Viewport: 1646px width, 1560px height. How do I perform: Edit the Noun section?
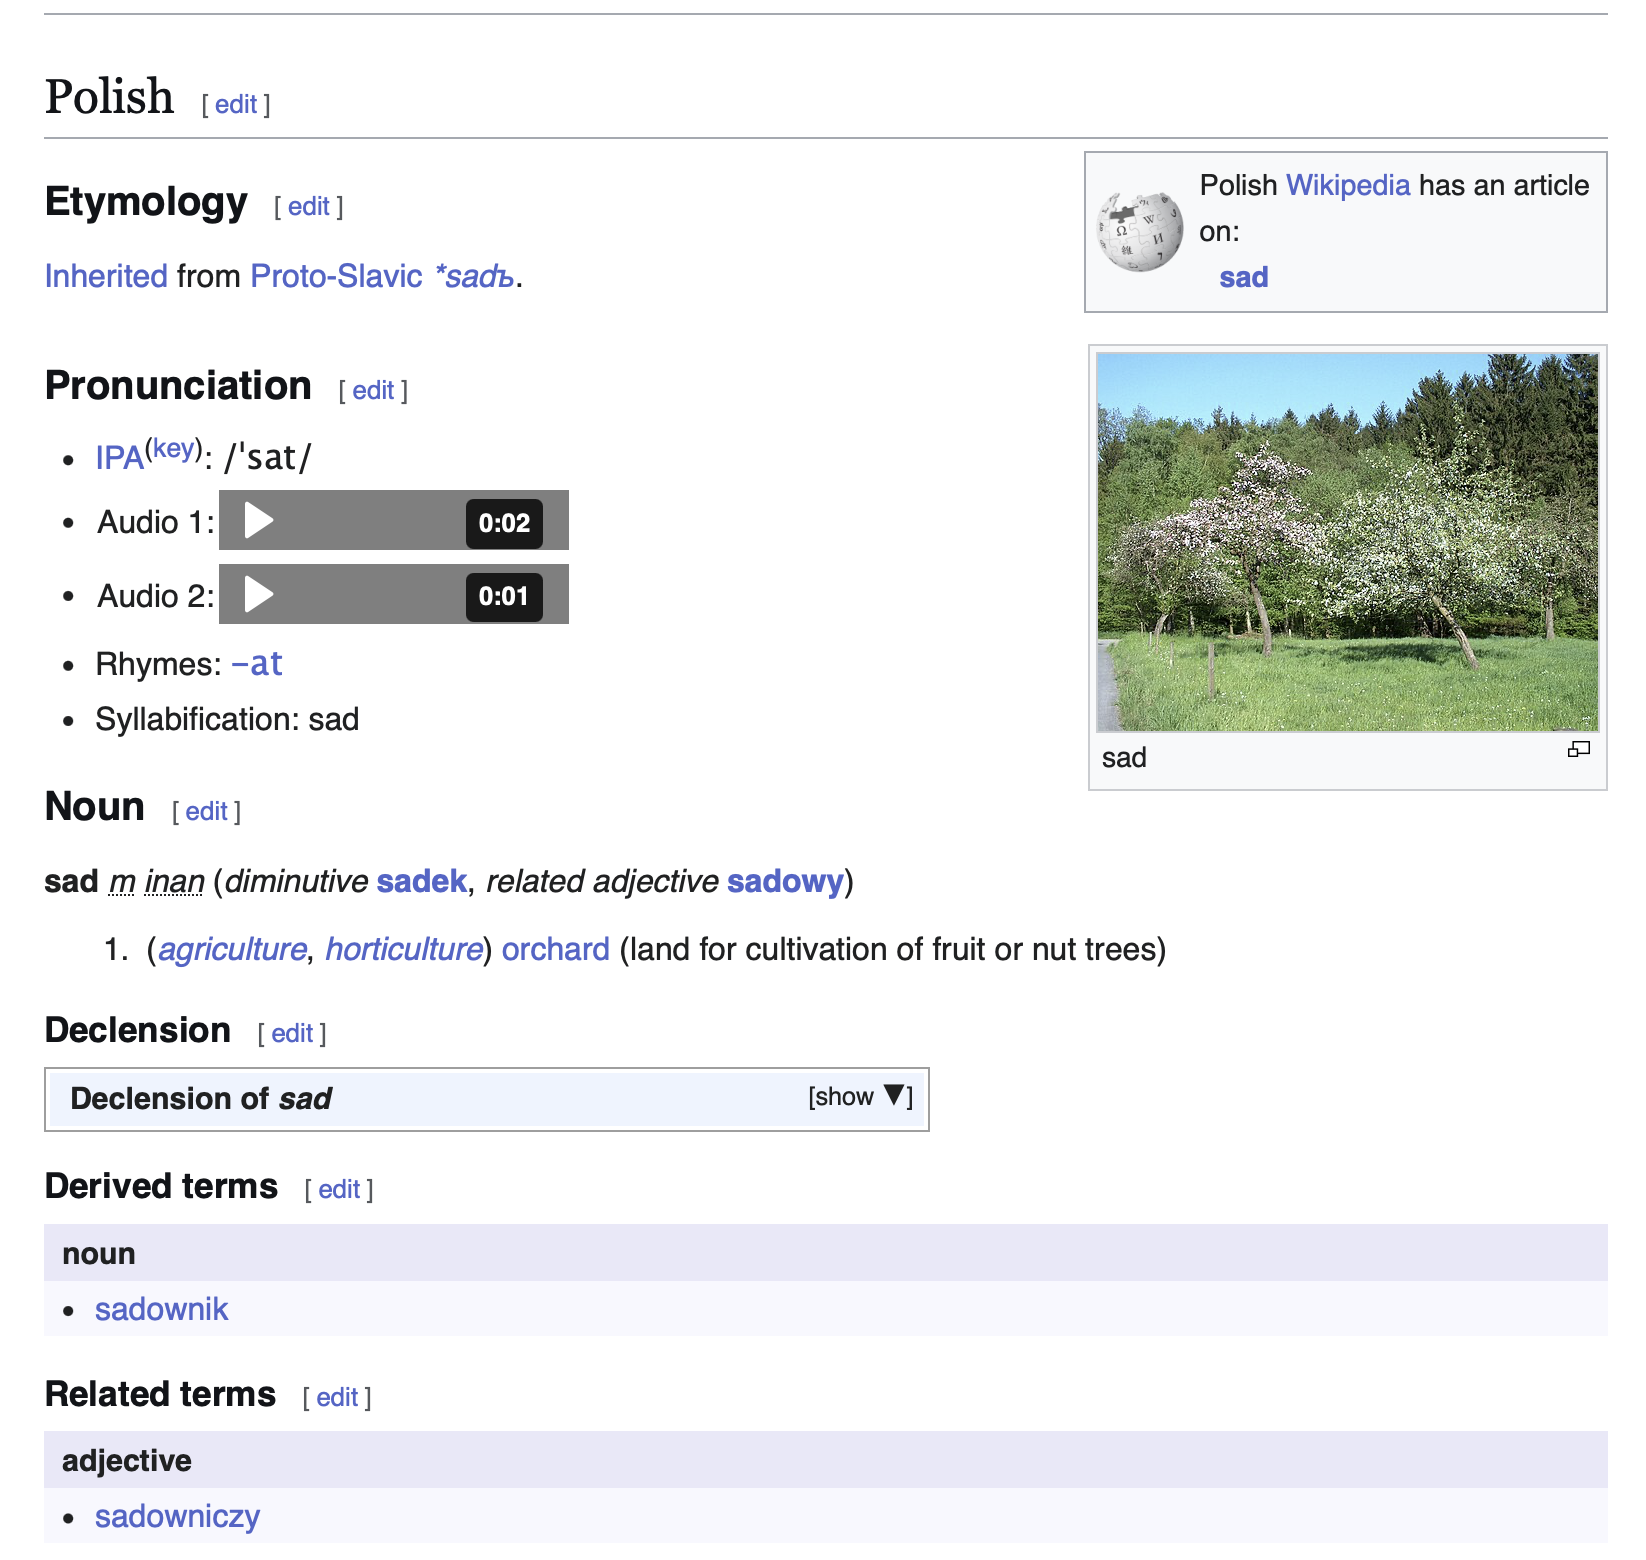(x=207, y=811)
